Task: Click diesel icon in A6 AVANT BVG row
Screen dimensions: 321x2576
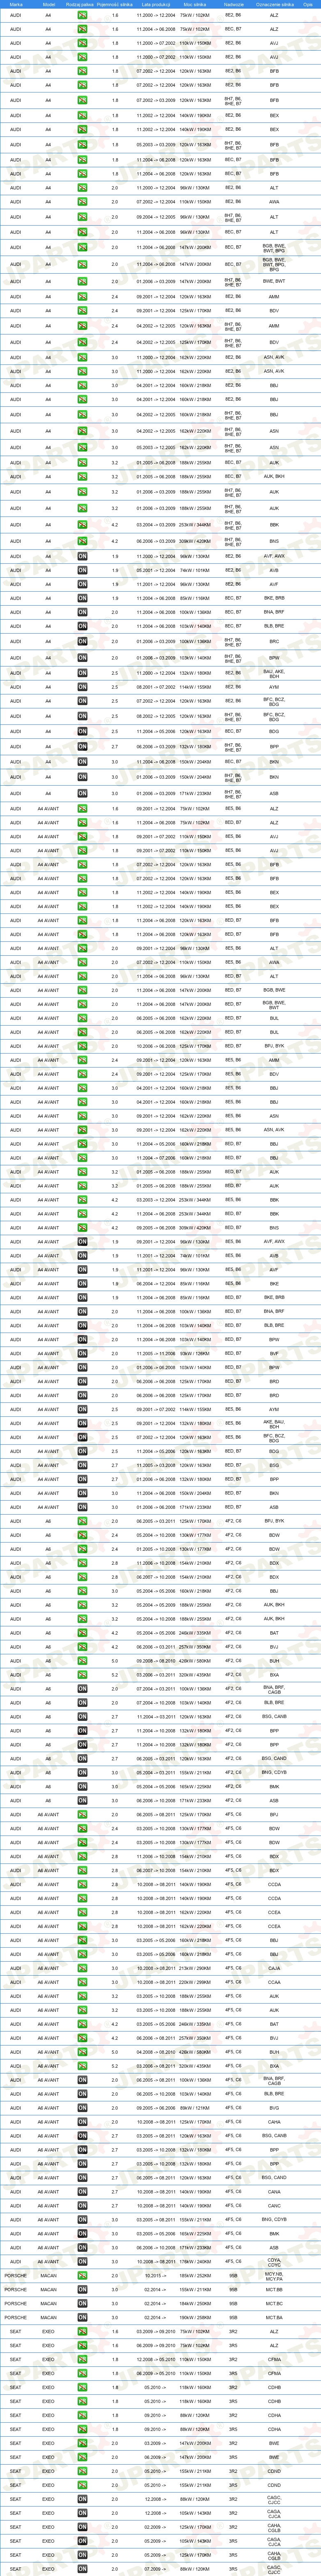Action: coord(82,2108)
